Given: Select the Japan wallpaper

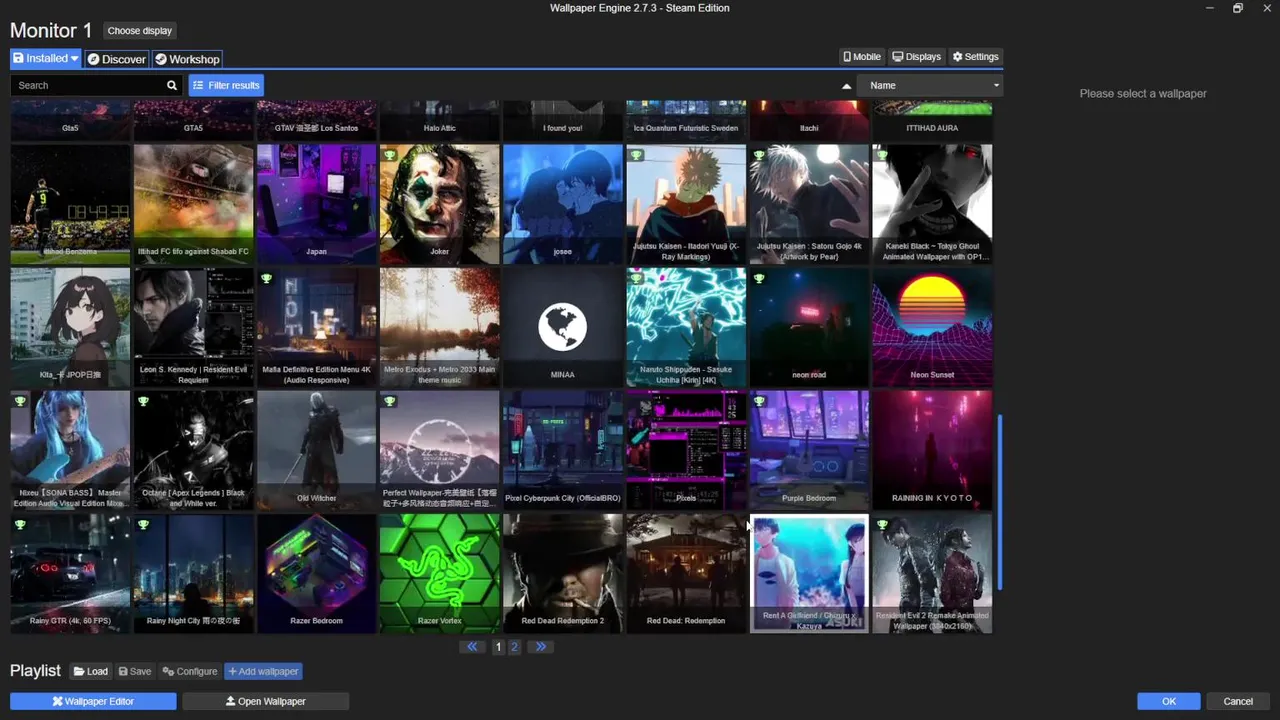Looking at the screenshot, I should pos(316,204).
